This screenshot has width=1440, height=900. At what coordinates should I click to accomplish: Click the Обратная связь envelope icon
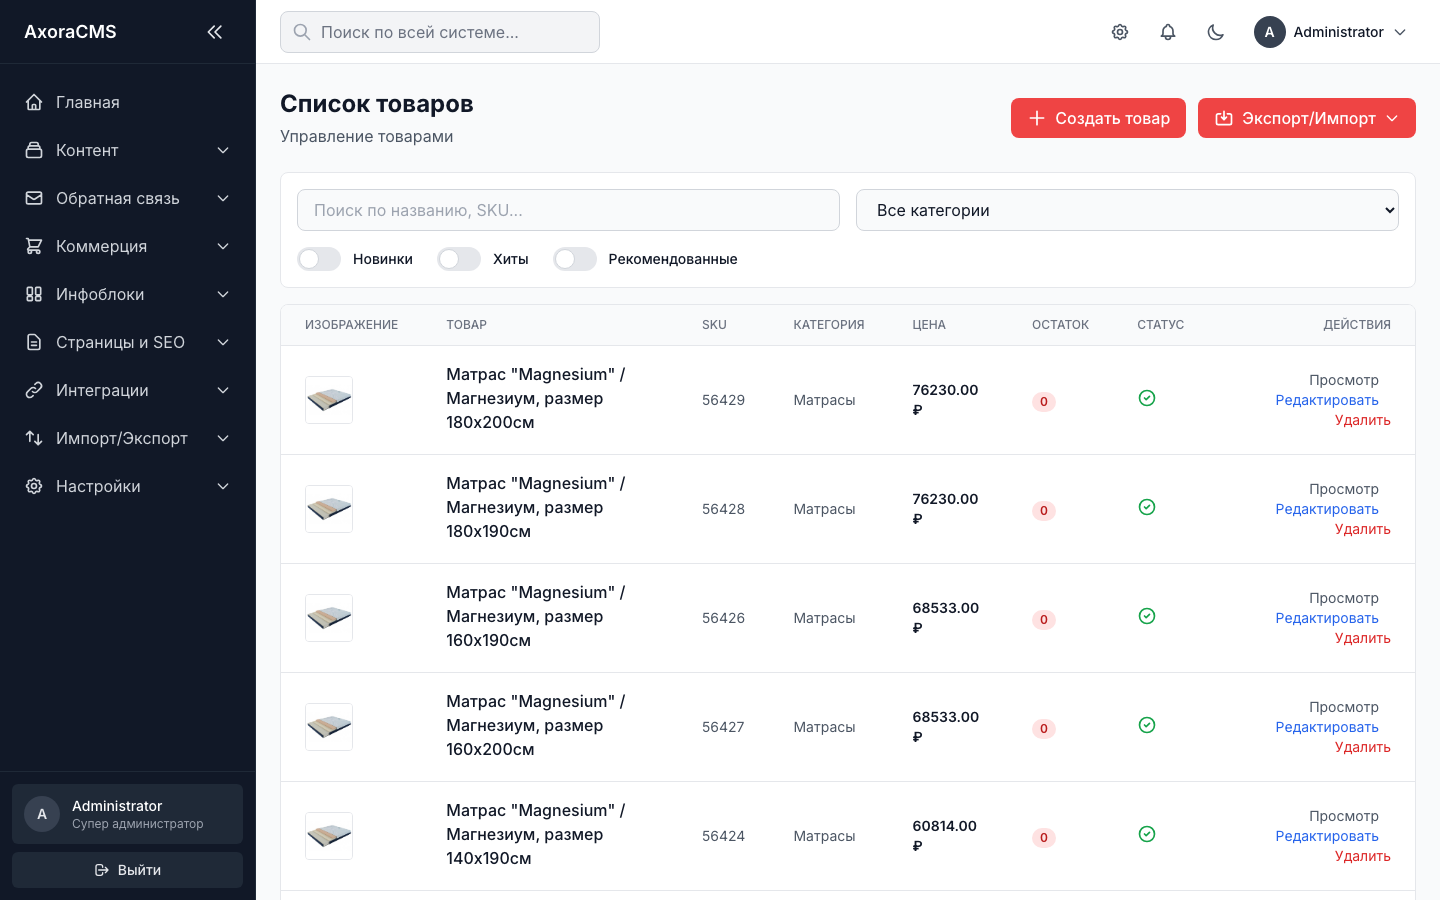click(34, 198)
